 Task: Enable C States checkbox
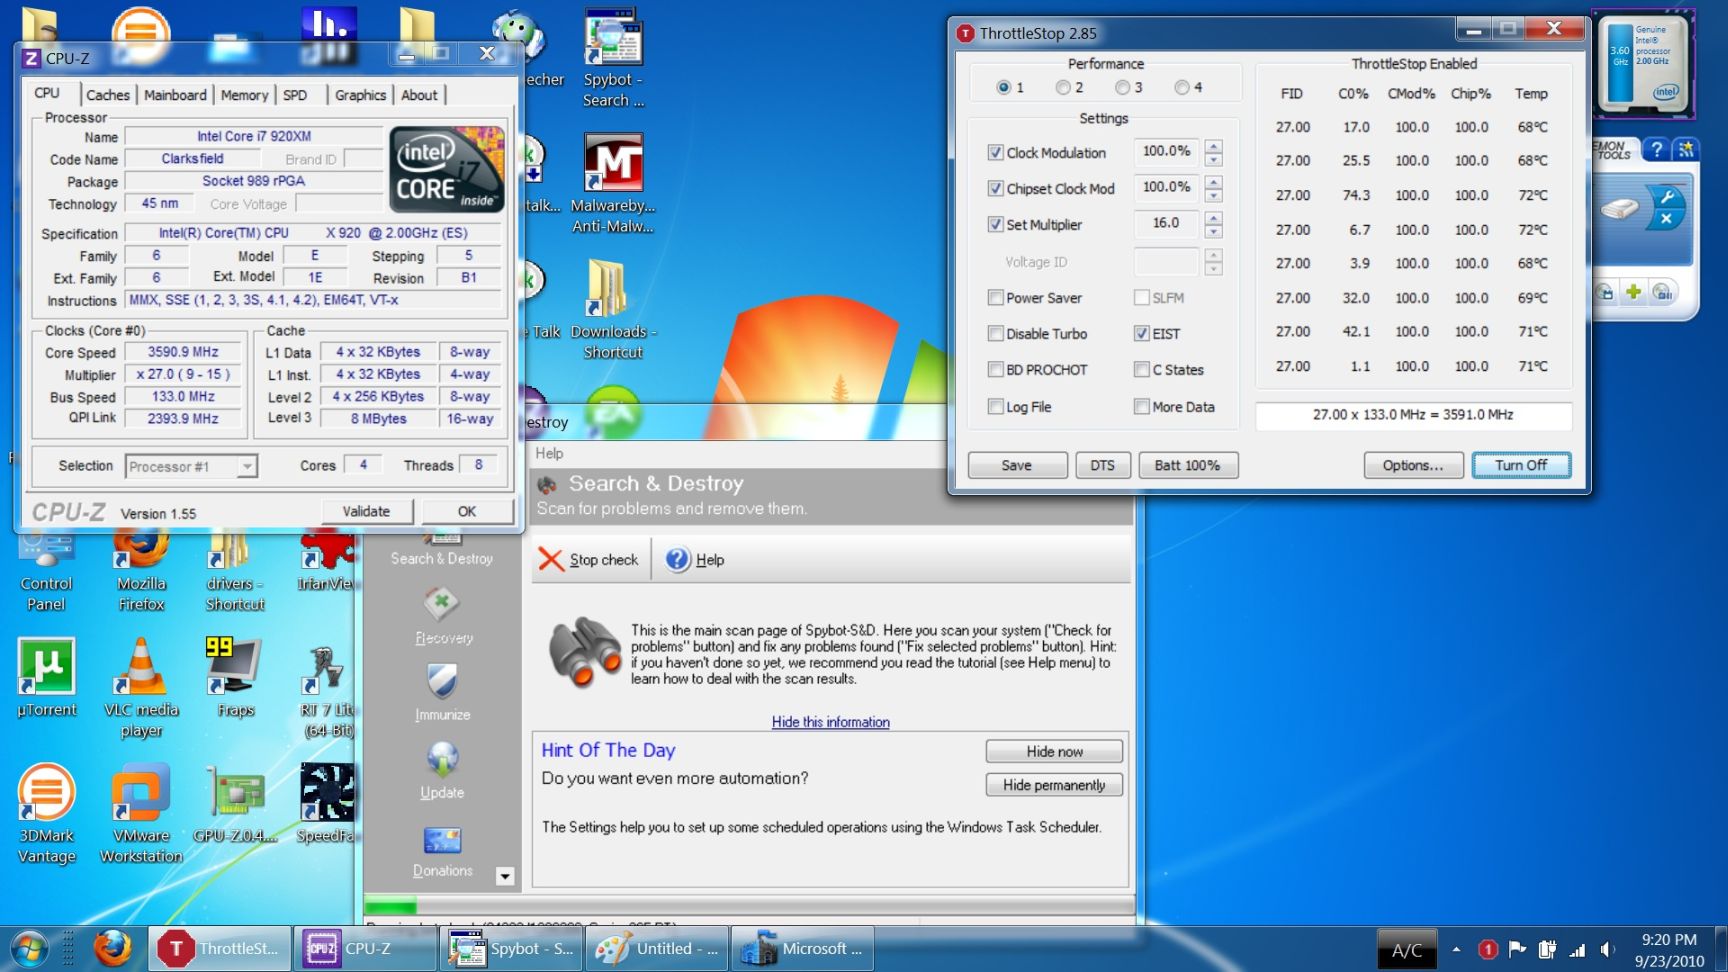pyautogui.click(x=1141, y=369)
